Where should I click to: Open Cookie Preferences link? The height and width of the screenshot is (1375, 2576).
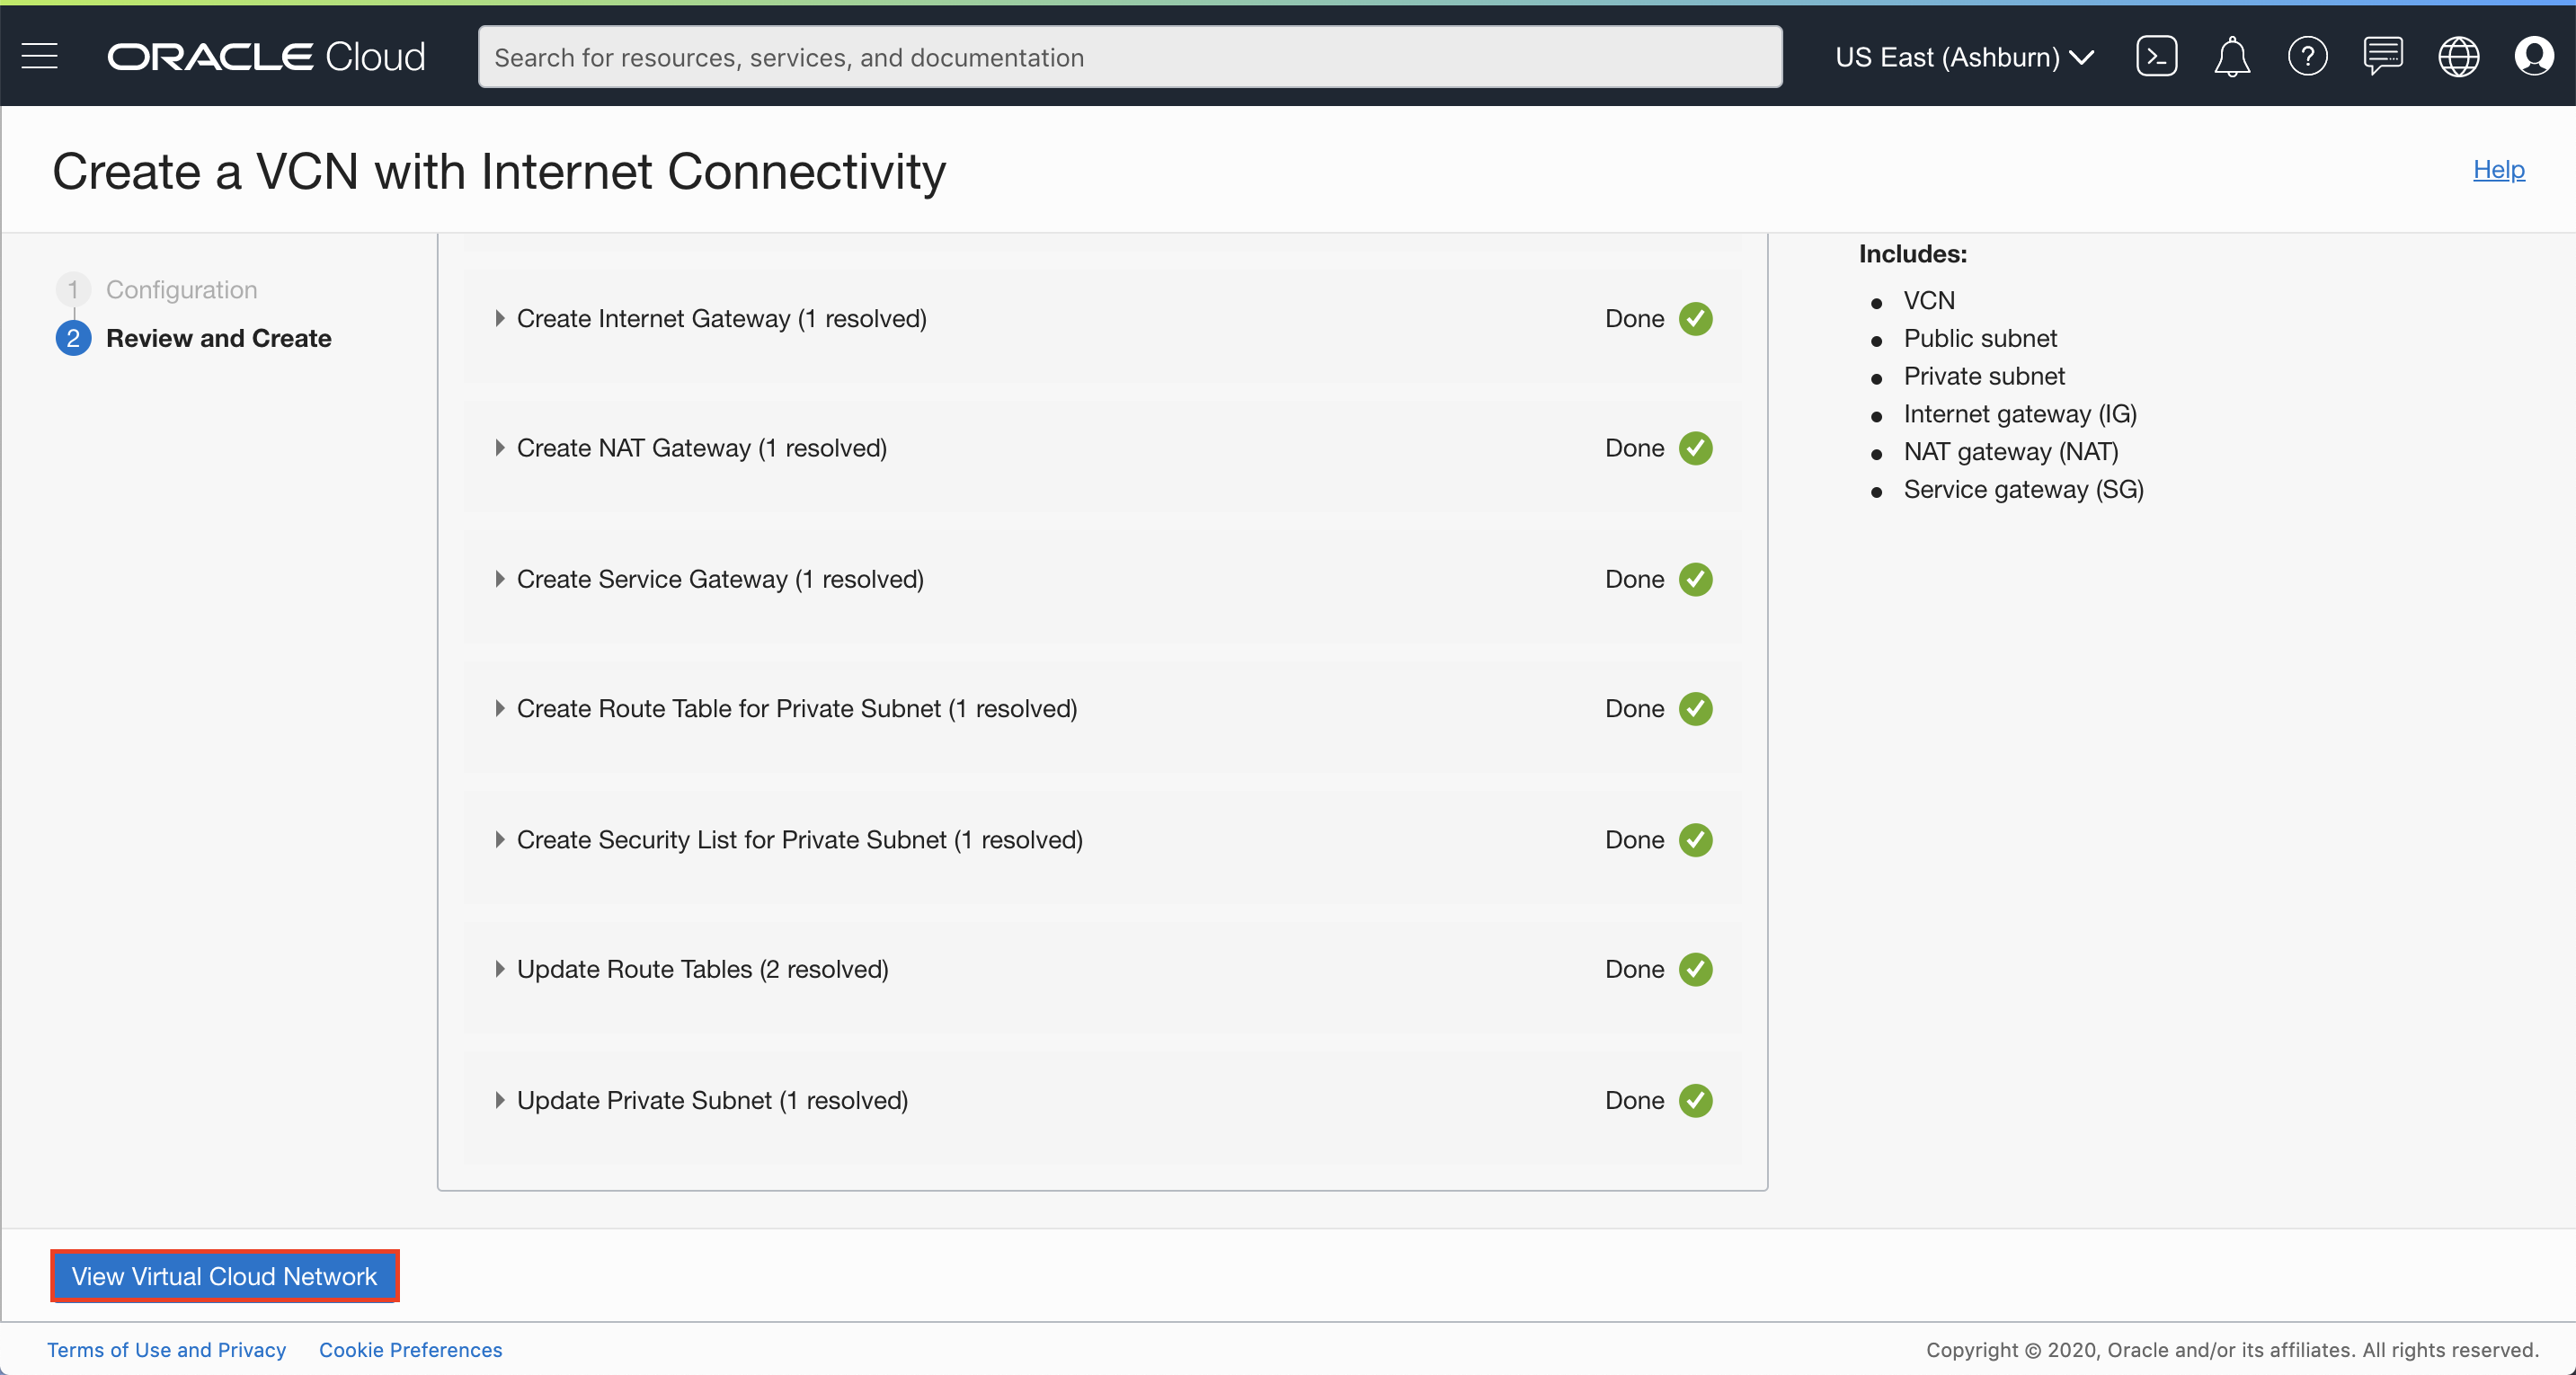click(x=410, y=1350)
